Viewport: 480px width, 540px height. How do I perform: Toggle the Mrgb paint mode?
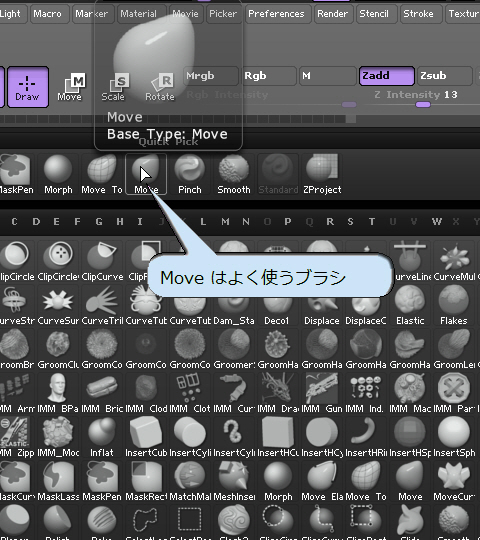pos(211,76)
